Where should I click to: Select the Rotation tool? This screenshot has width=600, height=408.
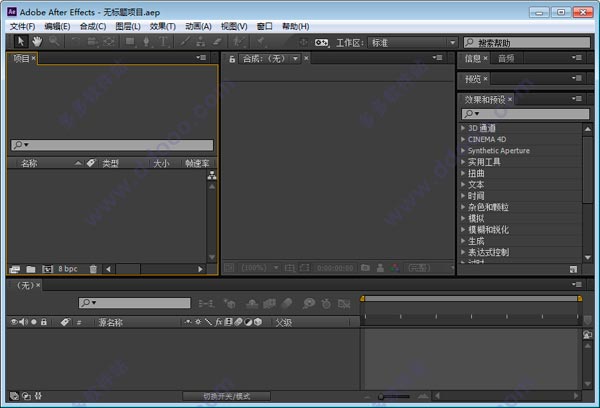tap(75, 41)
